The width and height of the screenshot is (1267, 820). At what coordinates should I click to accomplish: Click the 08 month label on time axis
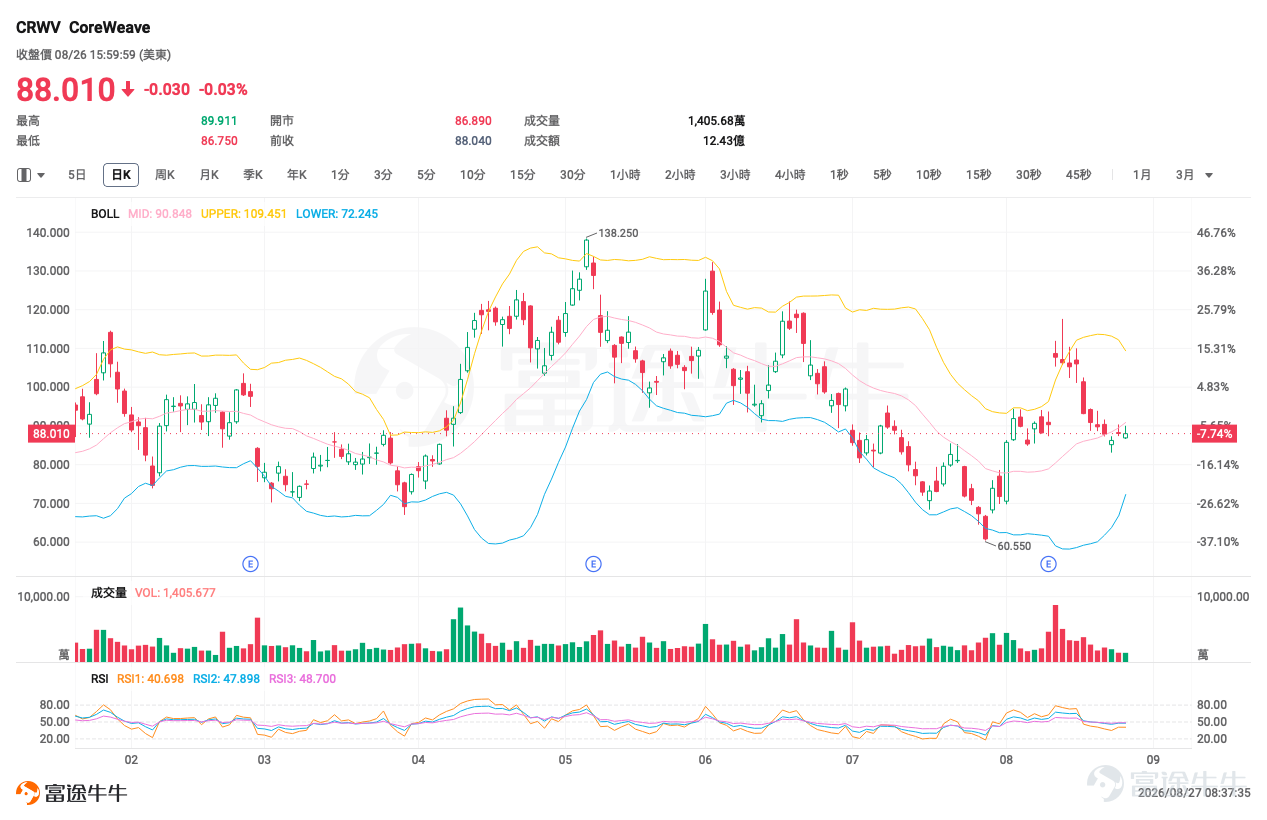[x=1006, y=760]
